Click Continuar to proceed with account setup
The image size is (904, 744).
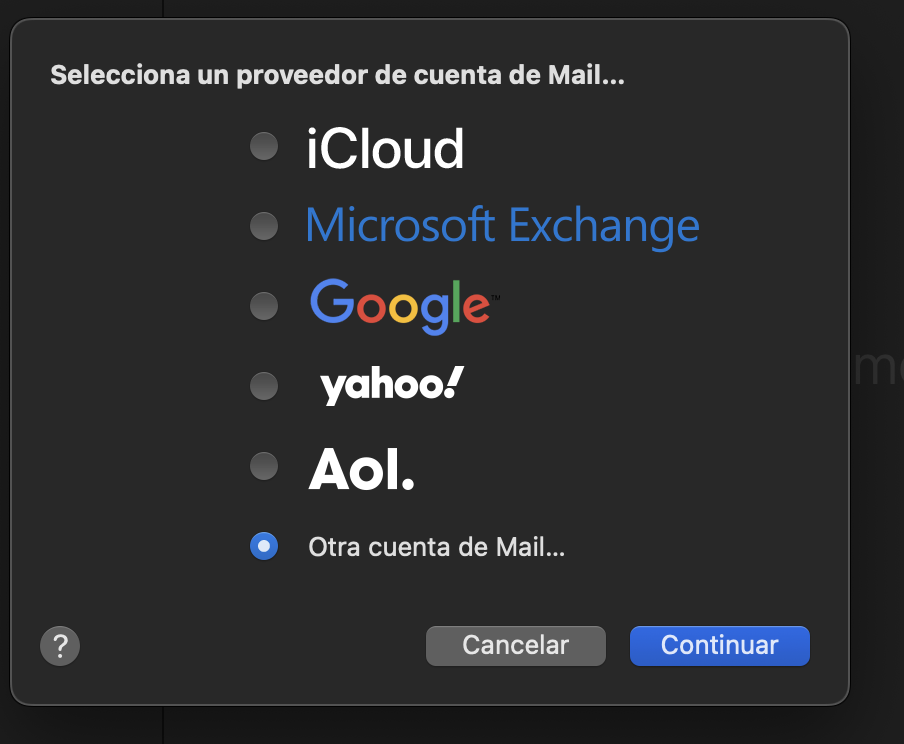pyautogui.click(x=719, y=645)
